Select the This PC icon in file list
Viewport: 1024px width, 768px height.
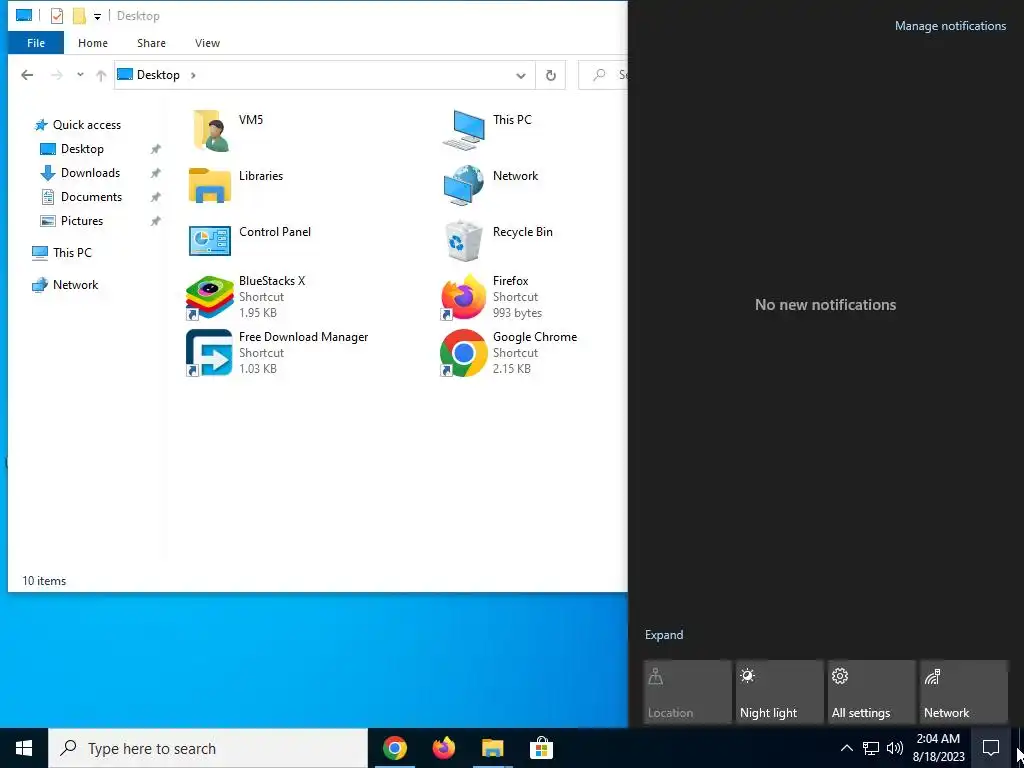click(x=464, y=129)
